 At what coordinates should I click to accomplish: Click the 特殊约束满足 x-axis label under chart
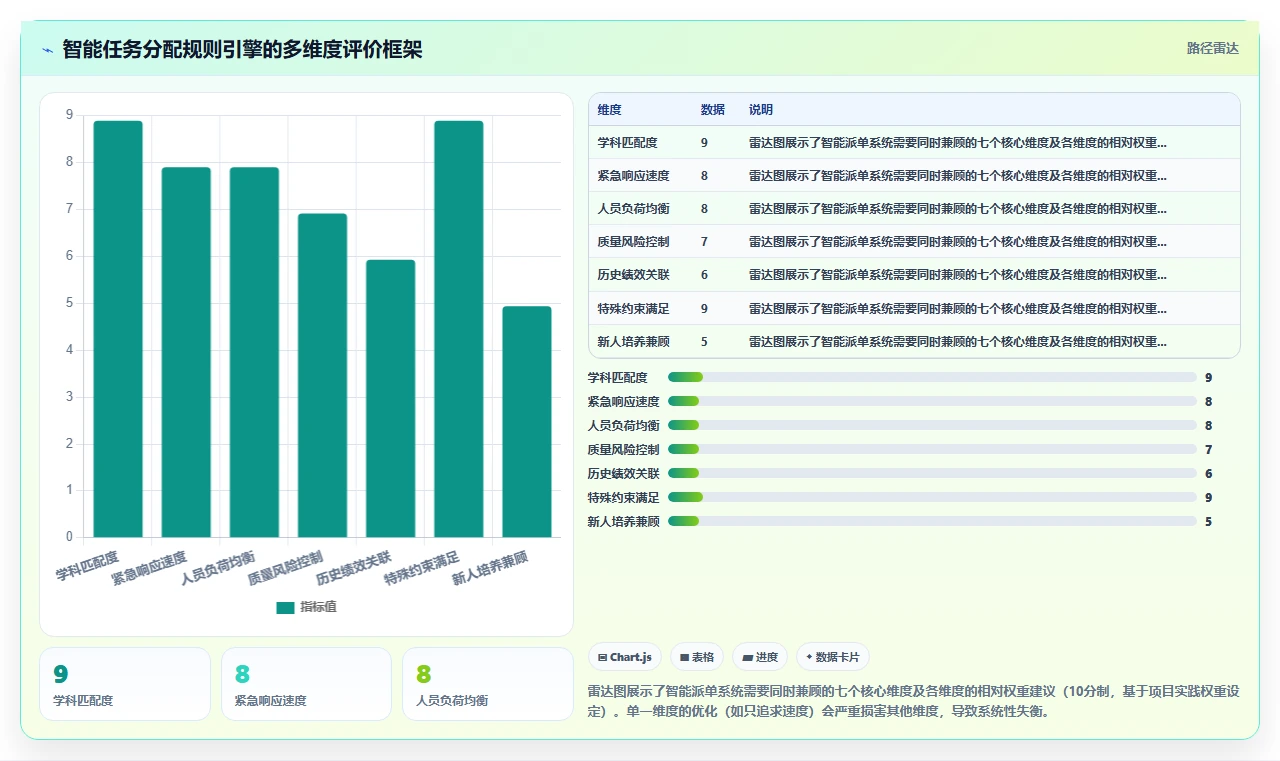coord(422,567)
